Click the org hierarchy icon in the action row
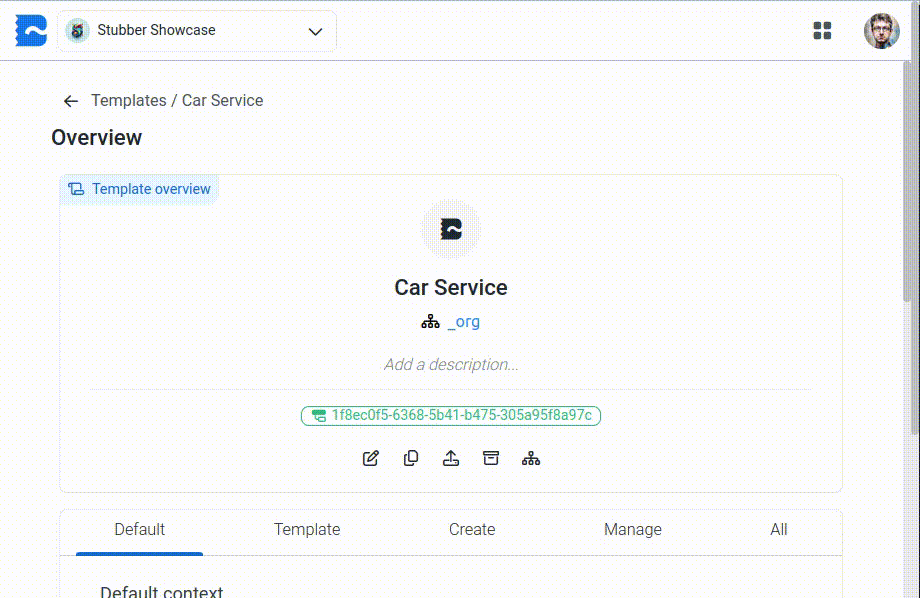Image resolution: width=920 pixels, height=598 pixels. [531, 458]
